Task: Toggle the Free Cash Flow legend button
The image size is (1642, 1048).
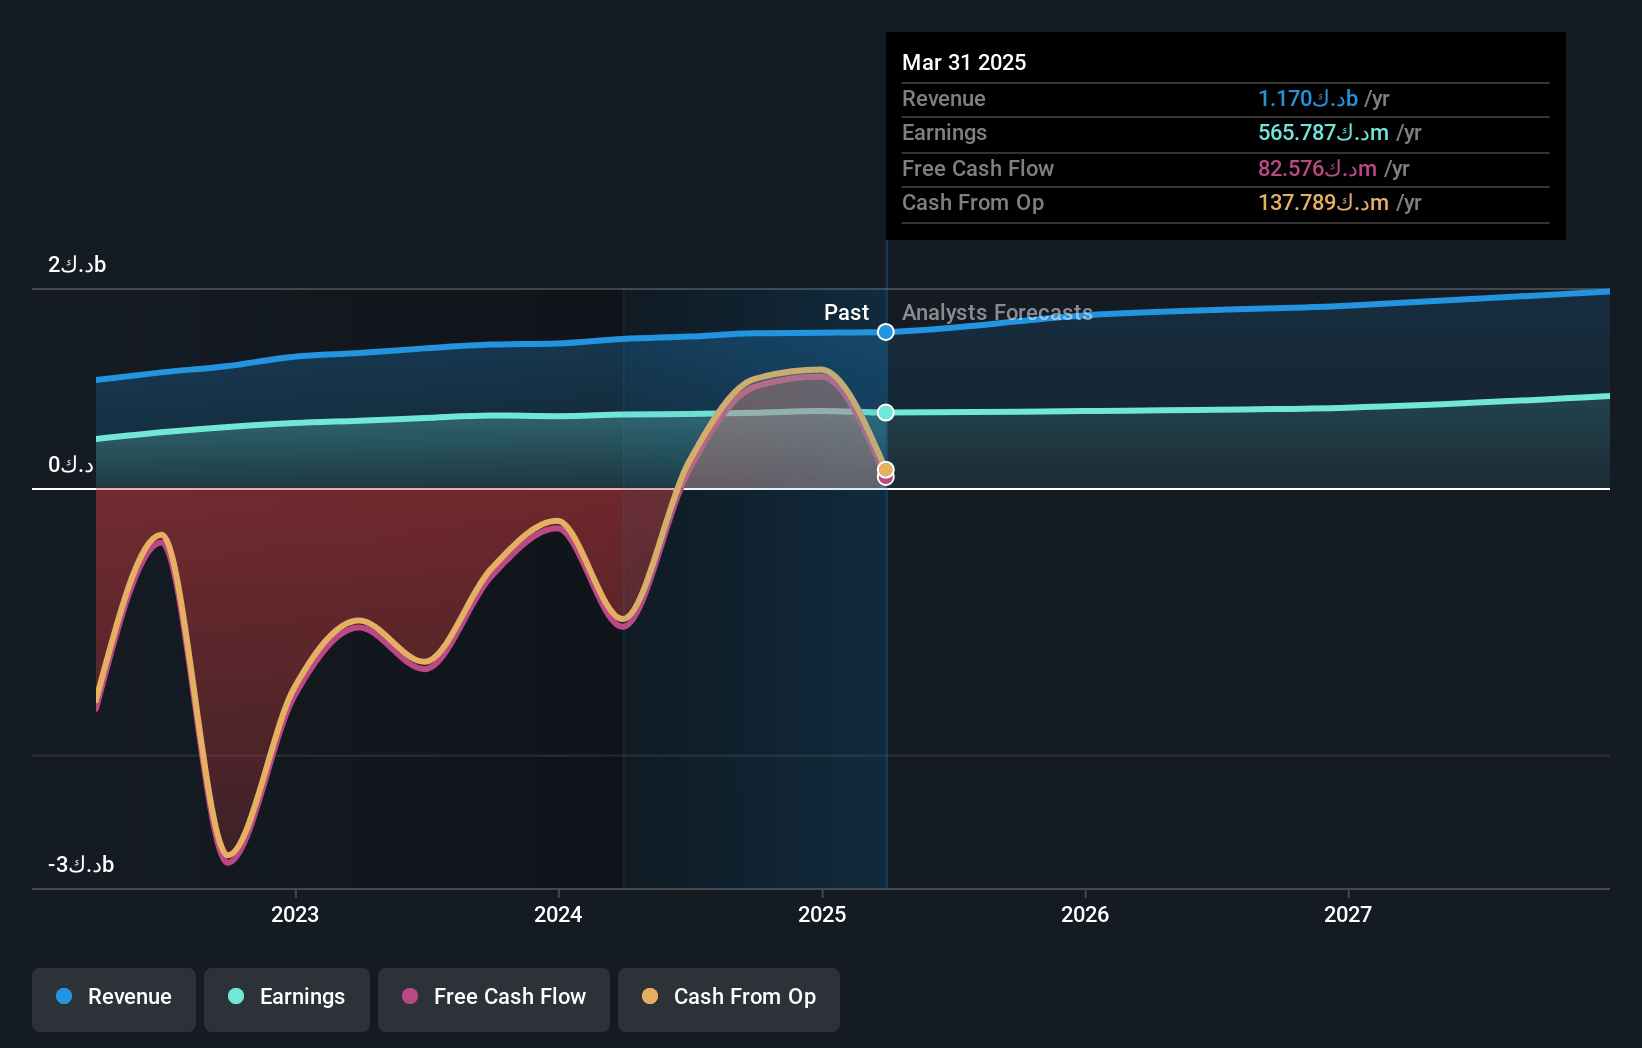Action: coord(494,999)
